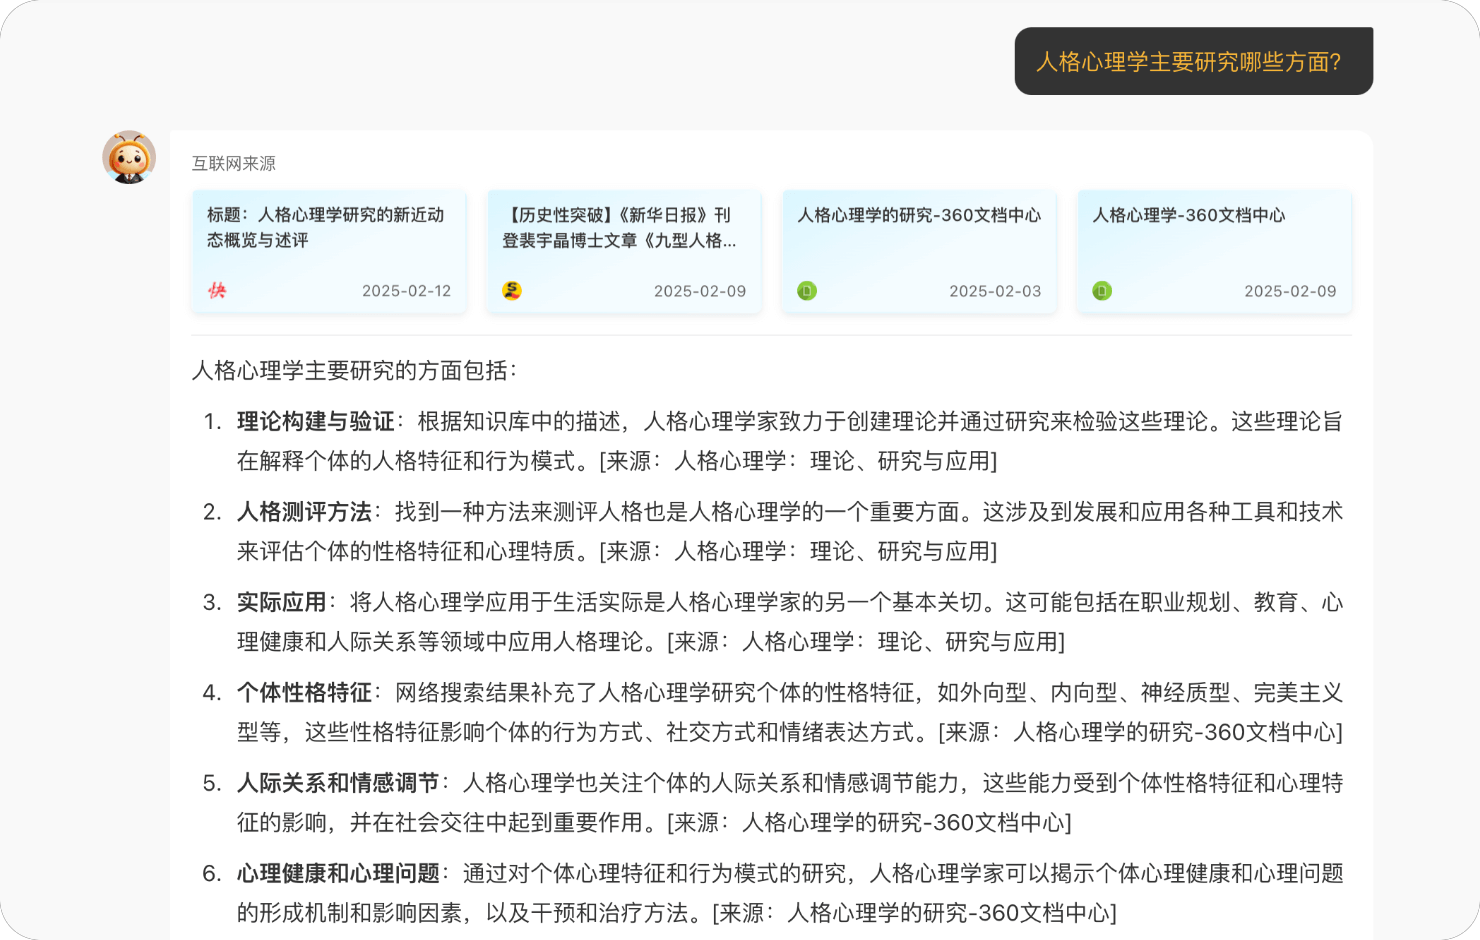Click green icon on 人格心理学-360文档中心 card
This screenshot has width=1480, height=940.
(x=1102, y=291)
